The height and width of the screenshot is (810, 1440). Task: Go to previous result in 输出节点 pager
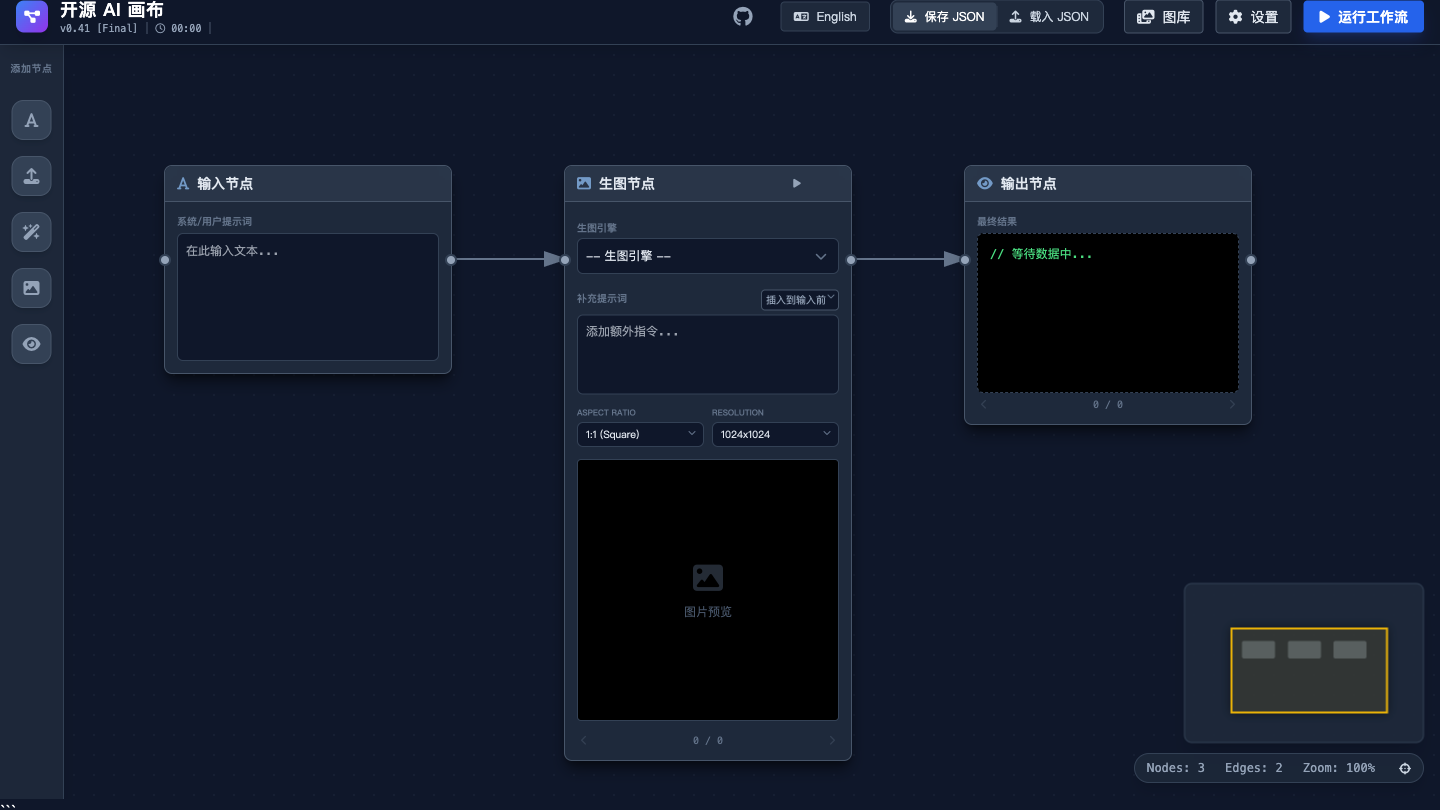pyautogui.click(x=984, y=404)
